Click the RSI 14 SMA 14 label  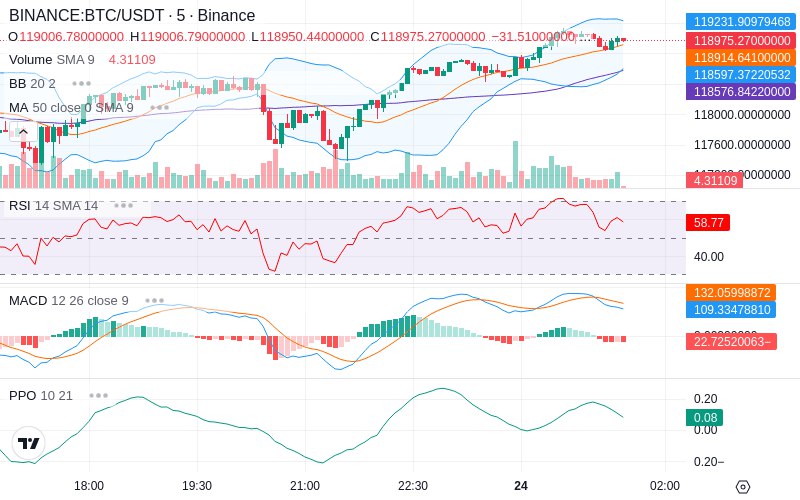(54, 206)
